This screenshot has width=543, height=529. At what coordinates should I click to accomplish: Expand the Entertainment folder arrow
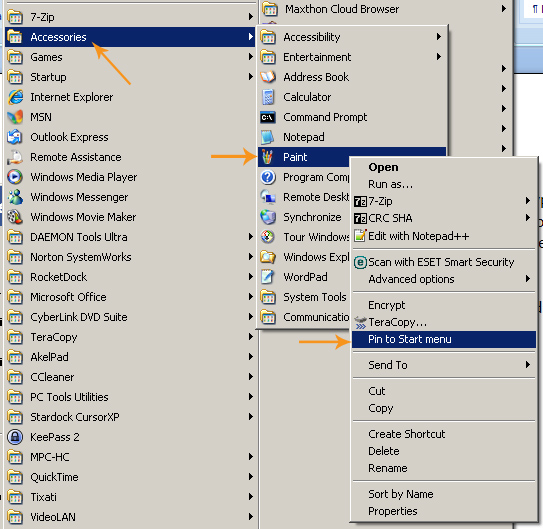click(x=439, y=56)
